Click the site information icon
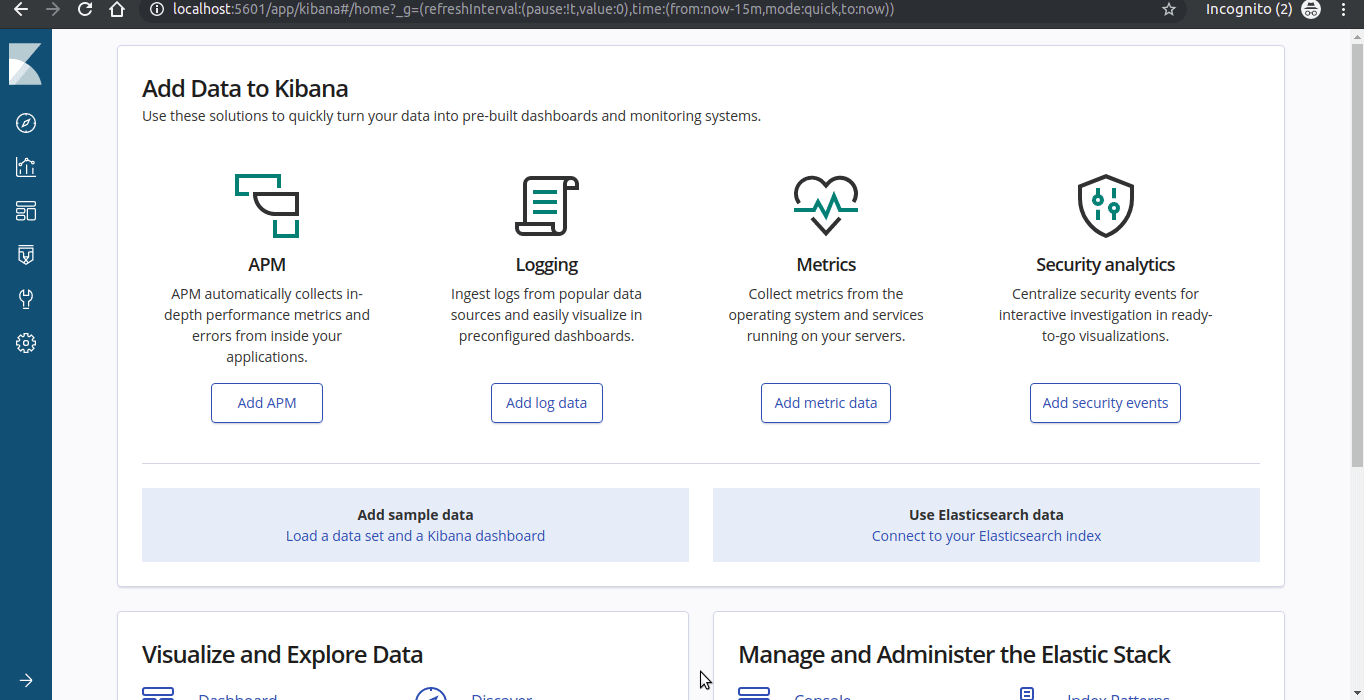The image size is (1364, 700). click(x=155, y=9)
